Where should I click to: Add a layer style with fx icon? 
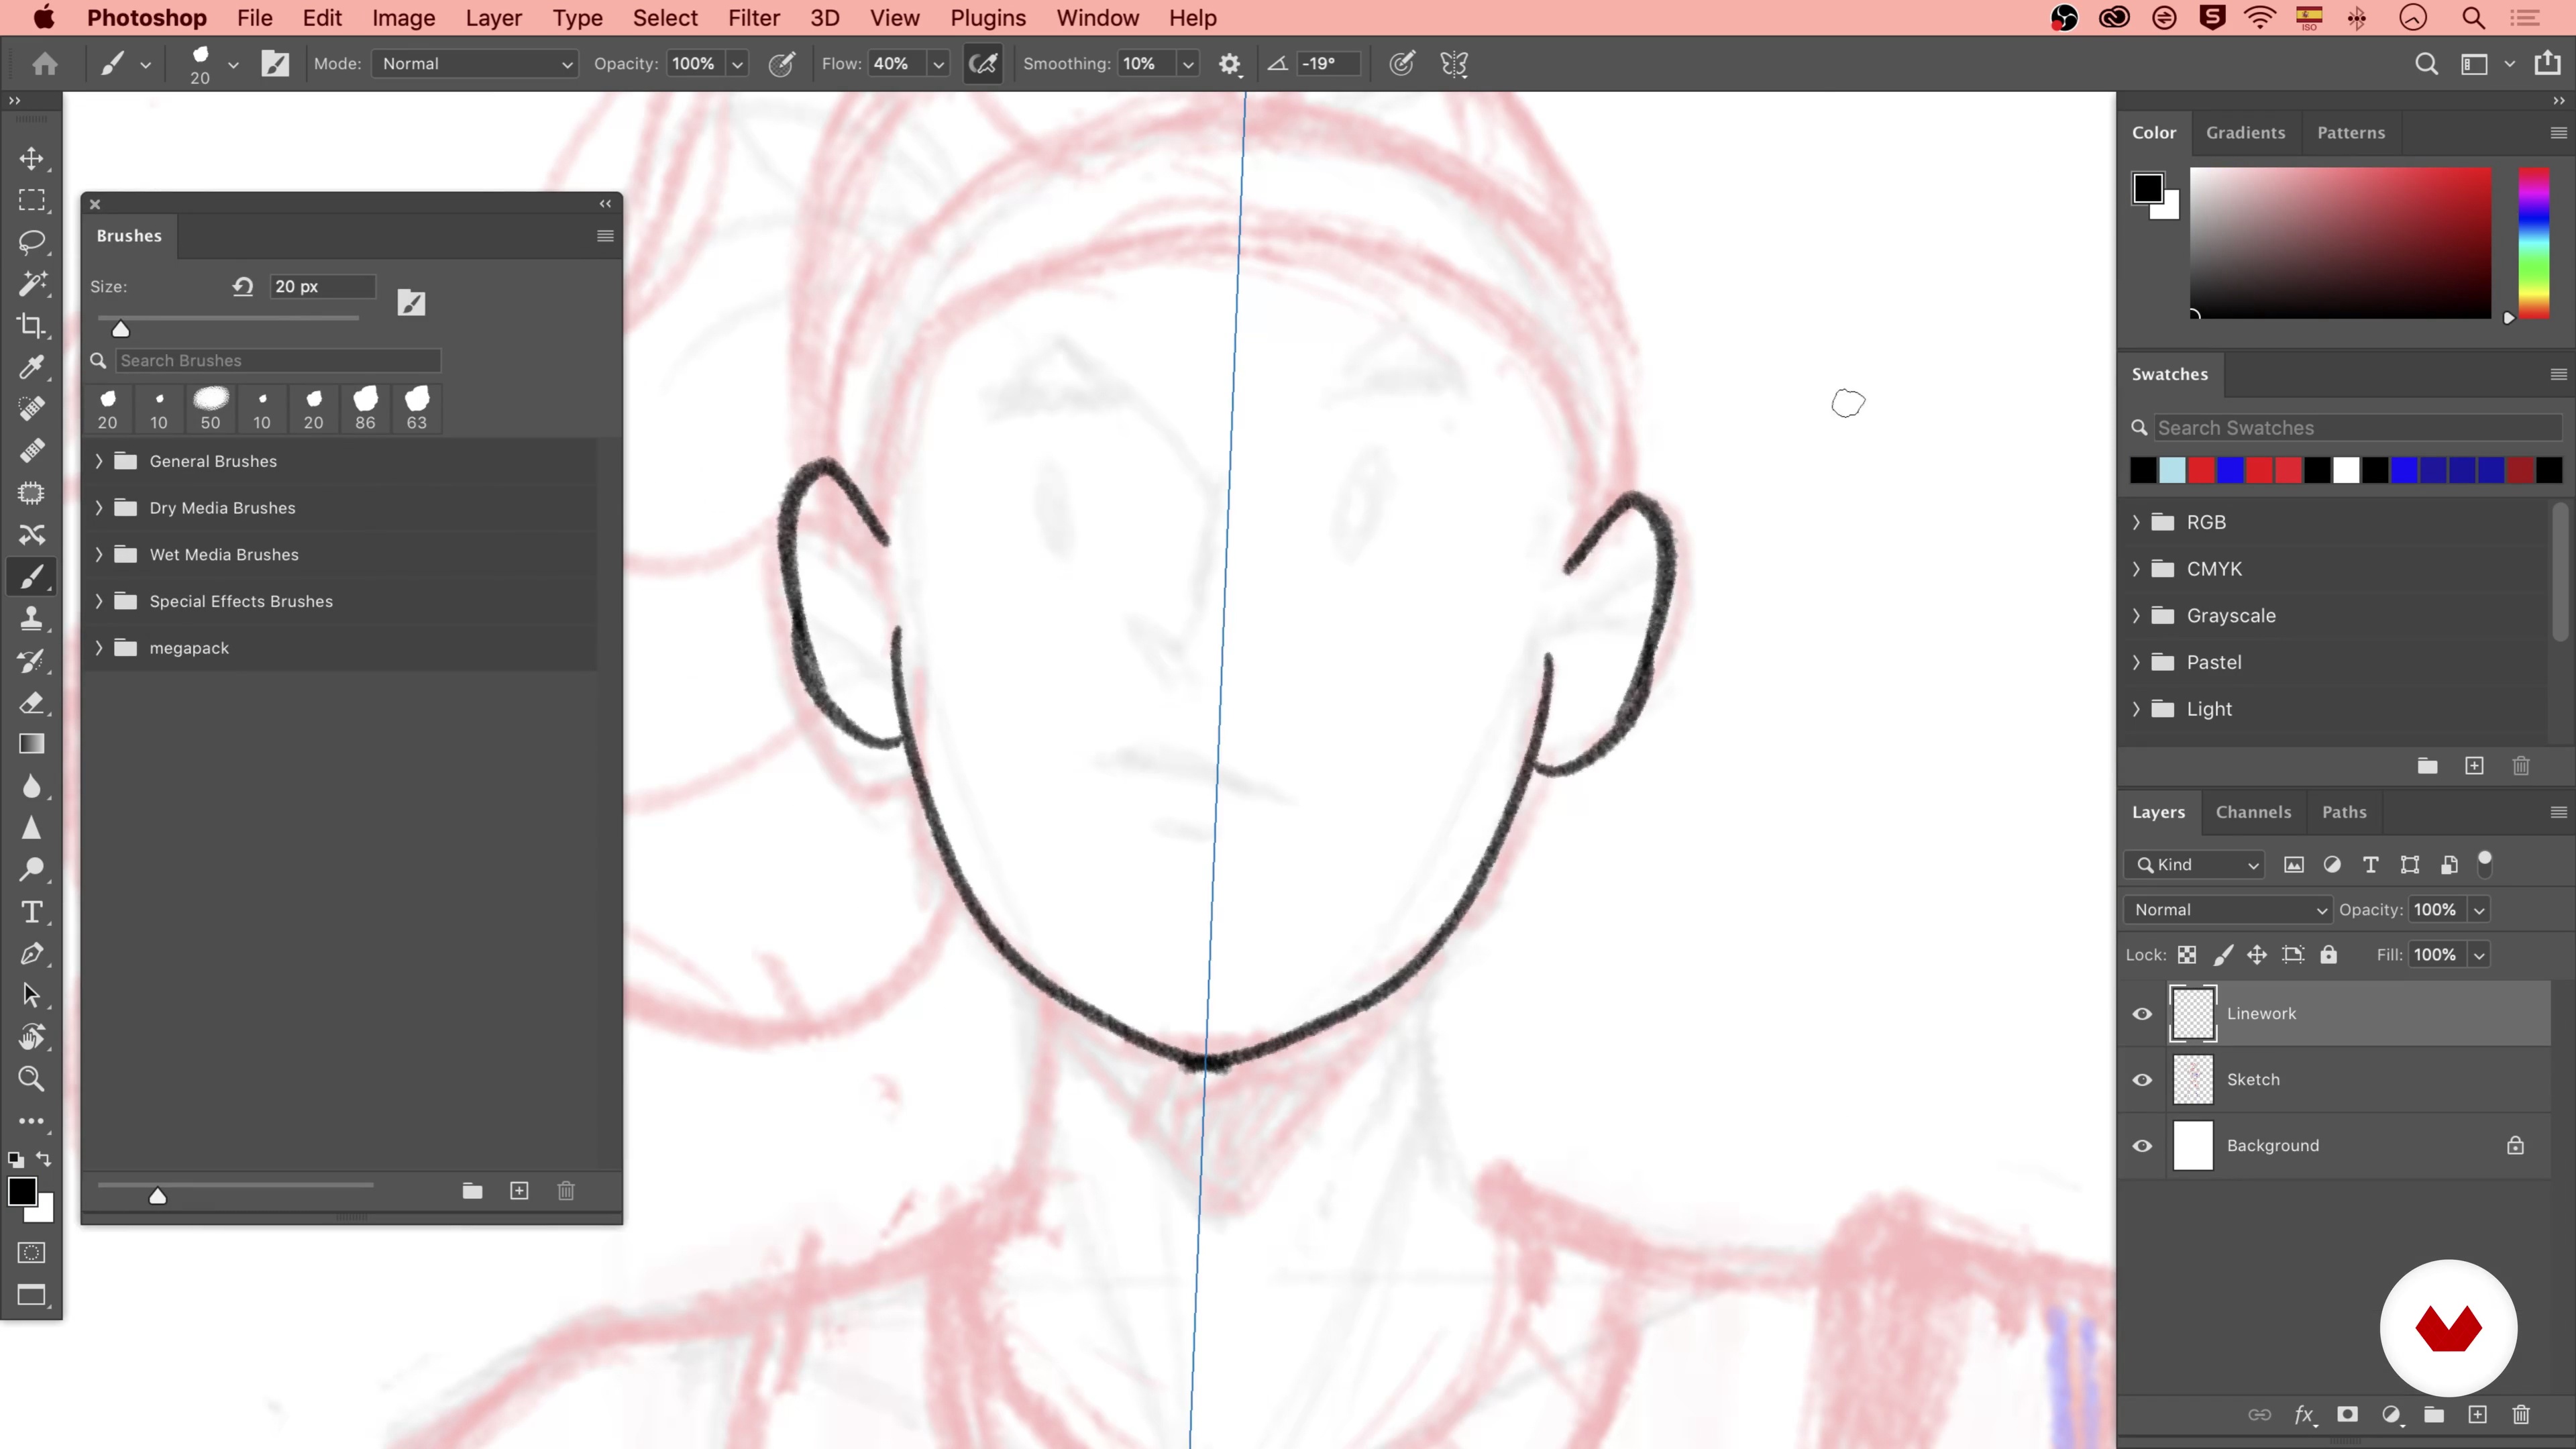[2305, 1414]
